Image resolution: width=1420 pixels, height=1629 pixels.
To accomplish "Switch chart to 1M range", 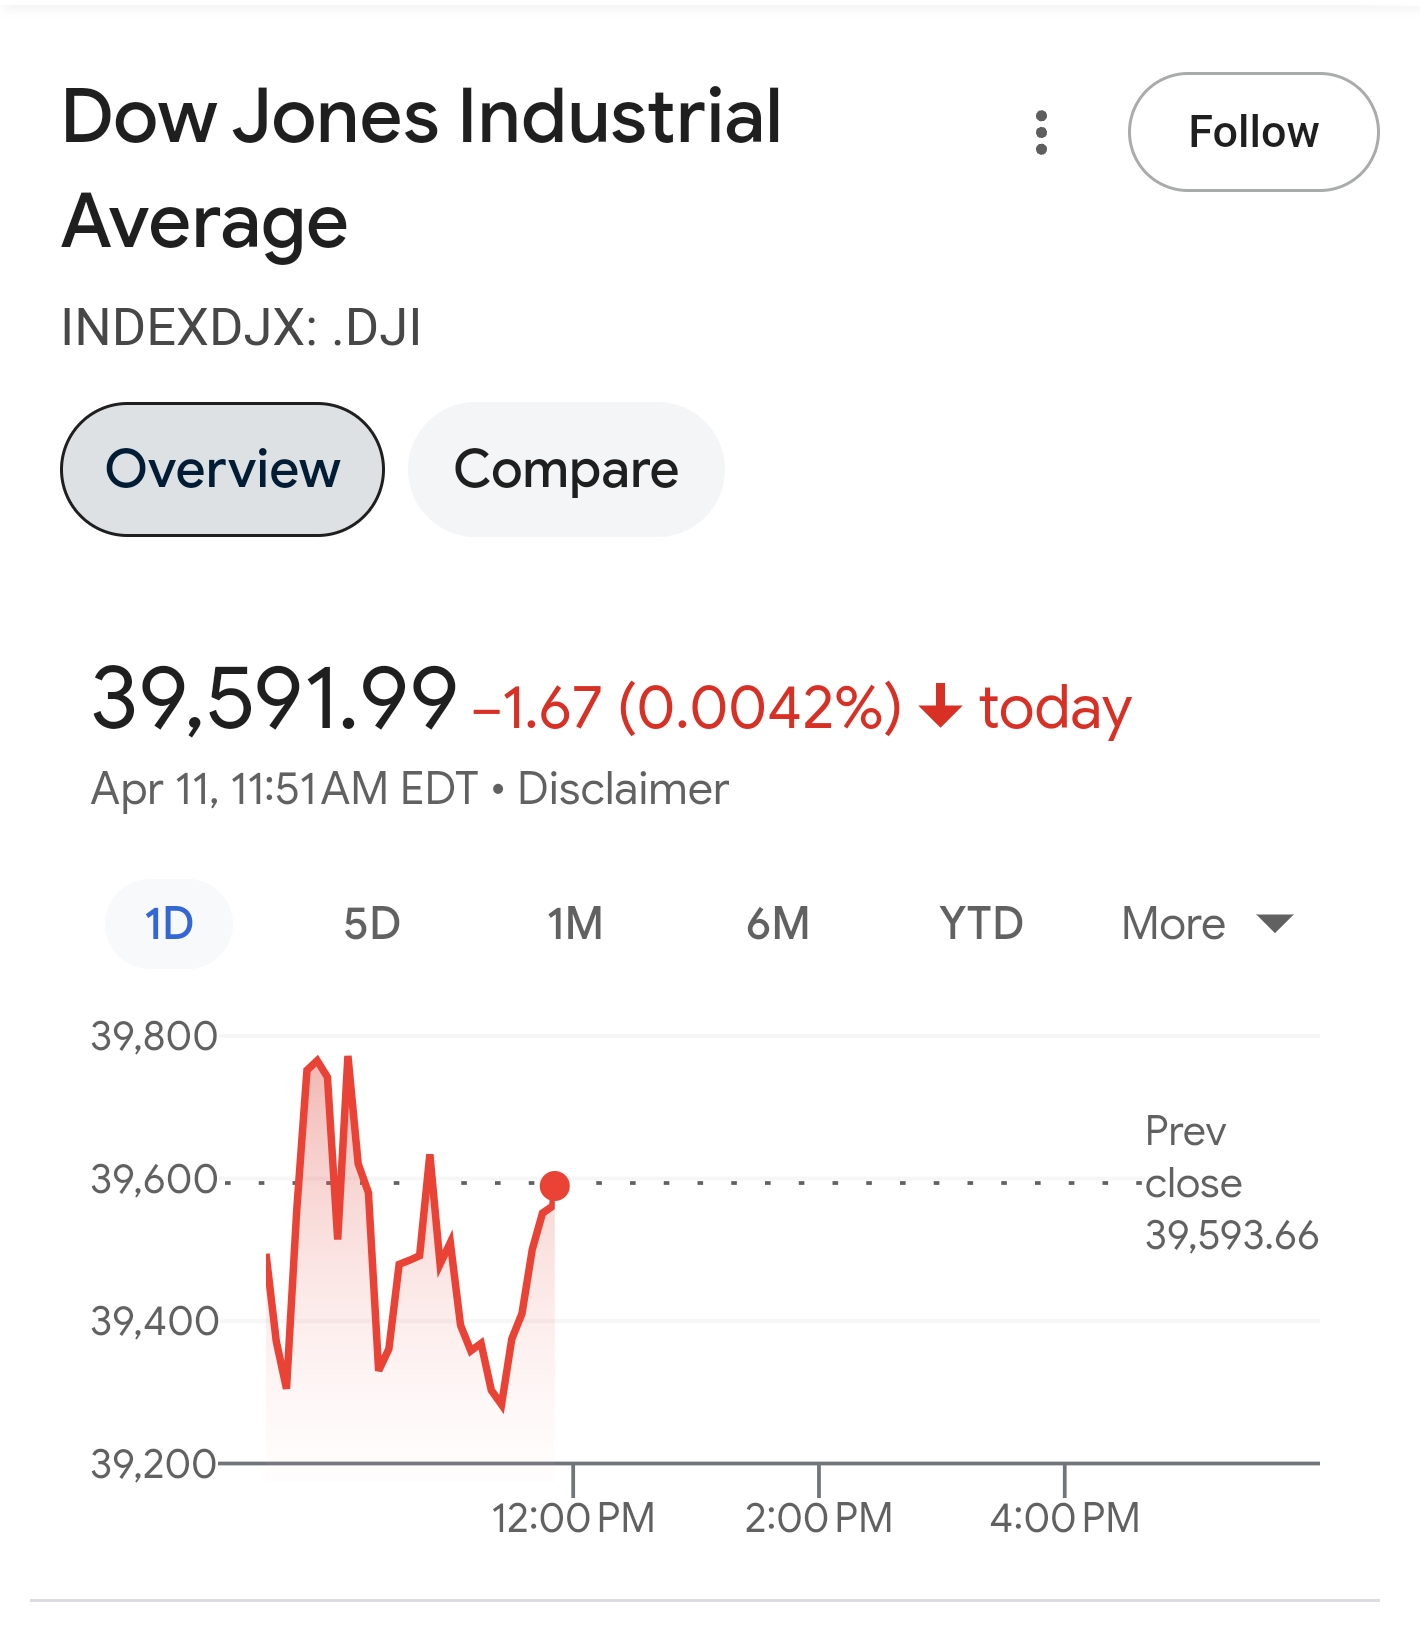I will 575,923.
